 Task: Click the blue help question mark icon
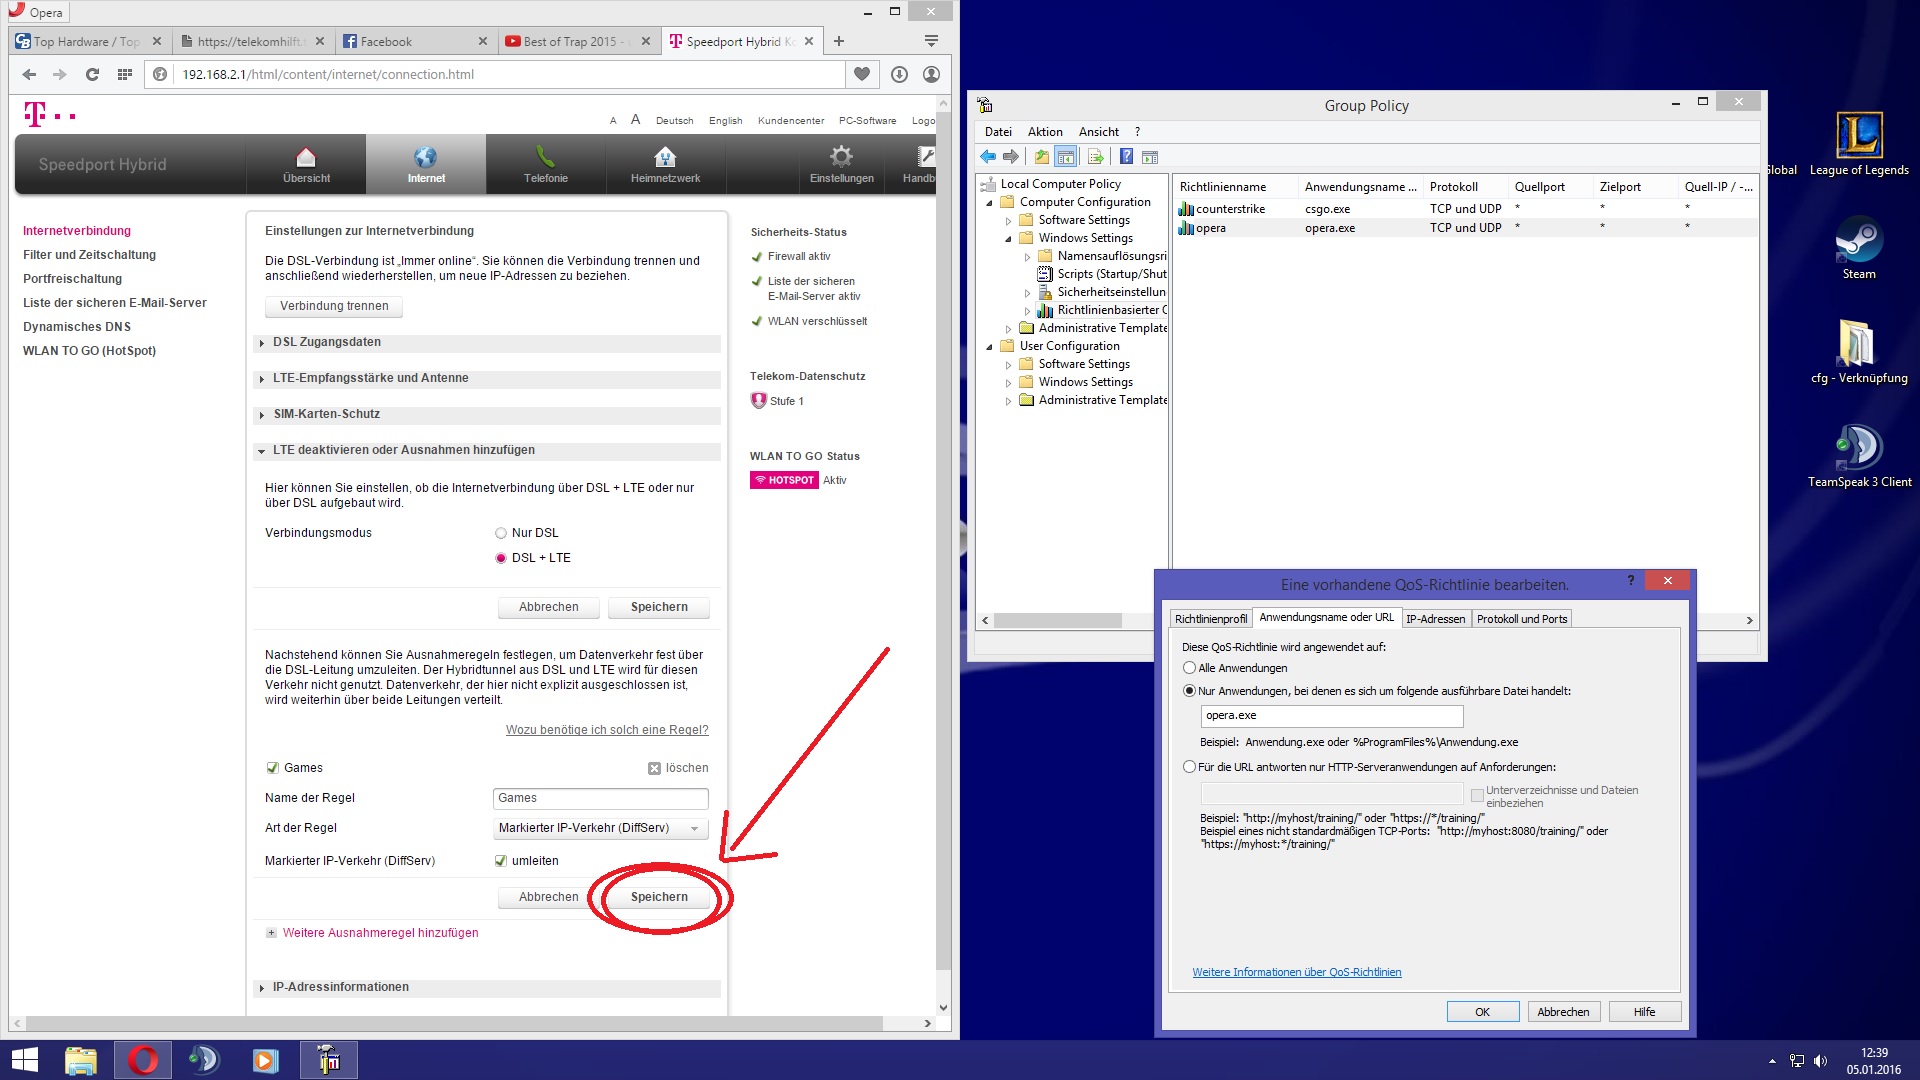pyautogui.click(x=1126, y=157)
